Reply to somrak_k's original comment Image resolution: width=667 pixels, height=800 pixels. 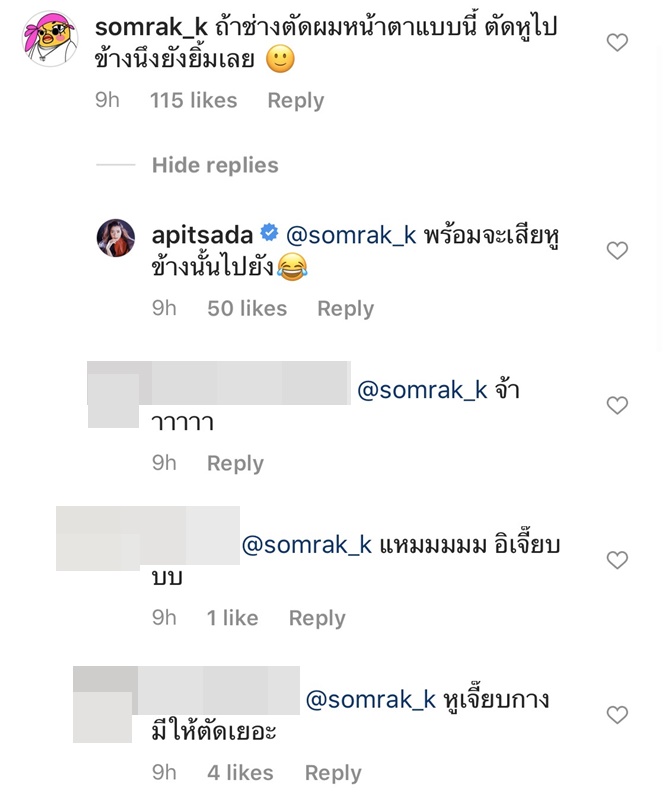click(296, 101)
